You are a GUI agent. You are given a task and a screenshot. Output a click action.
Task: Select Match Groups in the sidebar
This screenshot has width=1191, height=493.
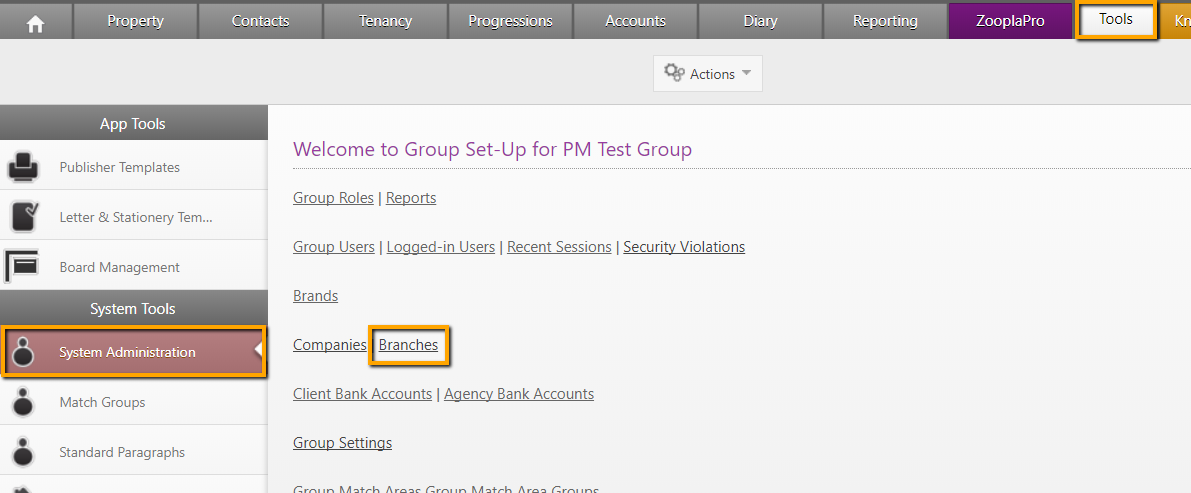[x=102, y=402]
